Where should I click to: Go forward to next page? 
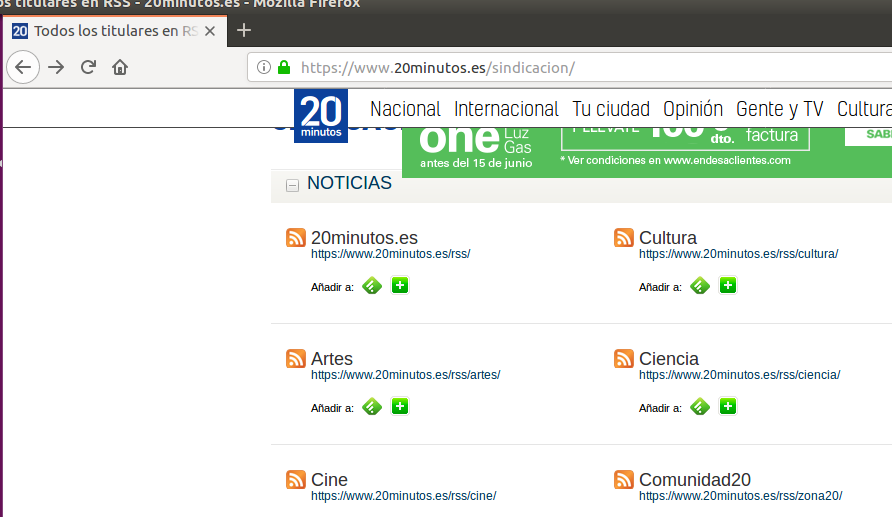(56, 67)
